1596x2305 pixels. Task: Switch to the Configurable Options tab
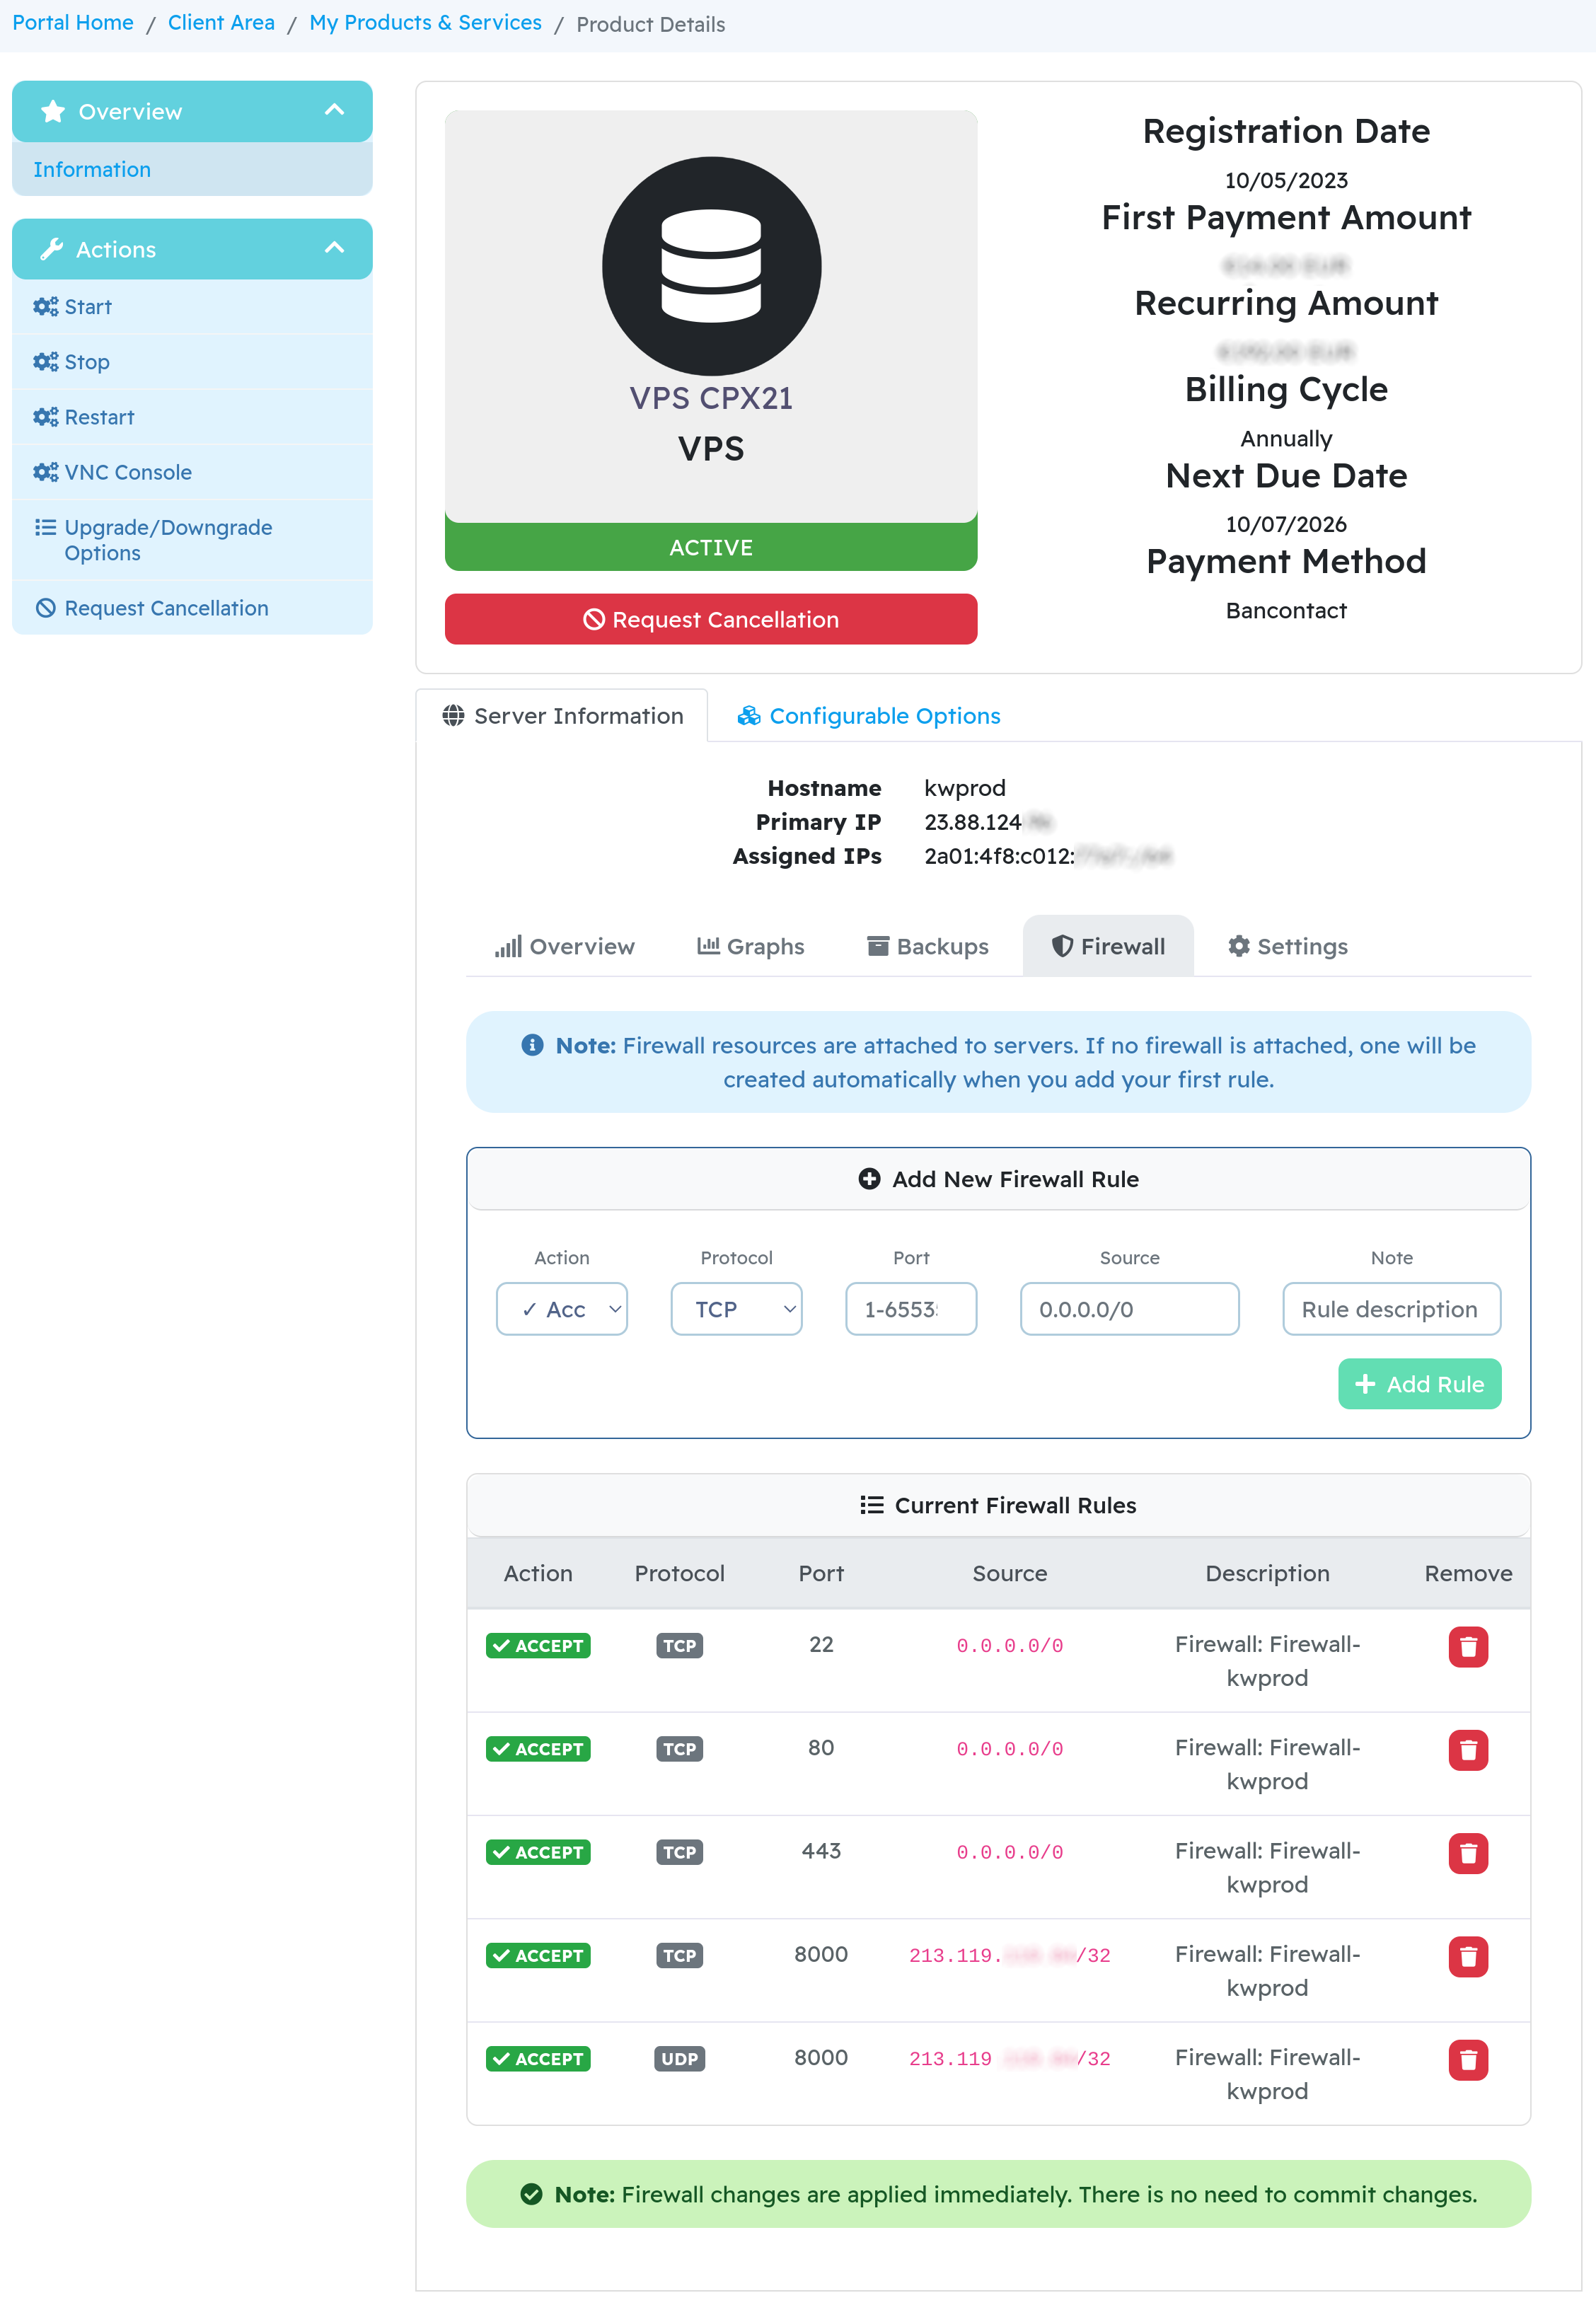click(x=868, y=716)
